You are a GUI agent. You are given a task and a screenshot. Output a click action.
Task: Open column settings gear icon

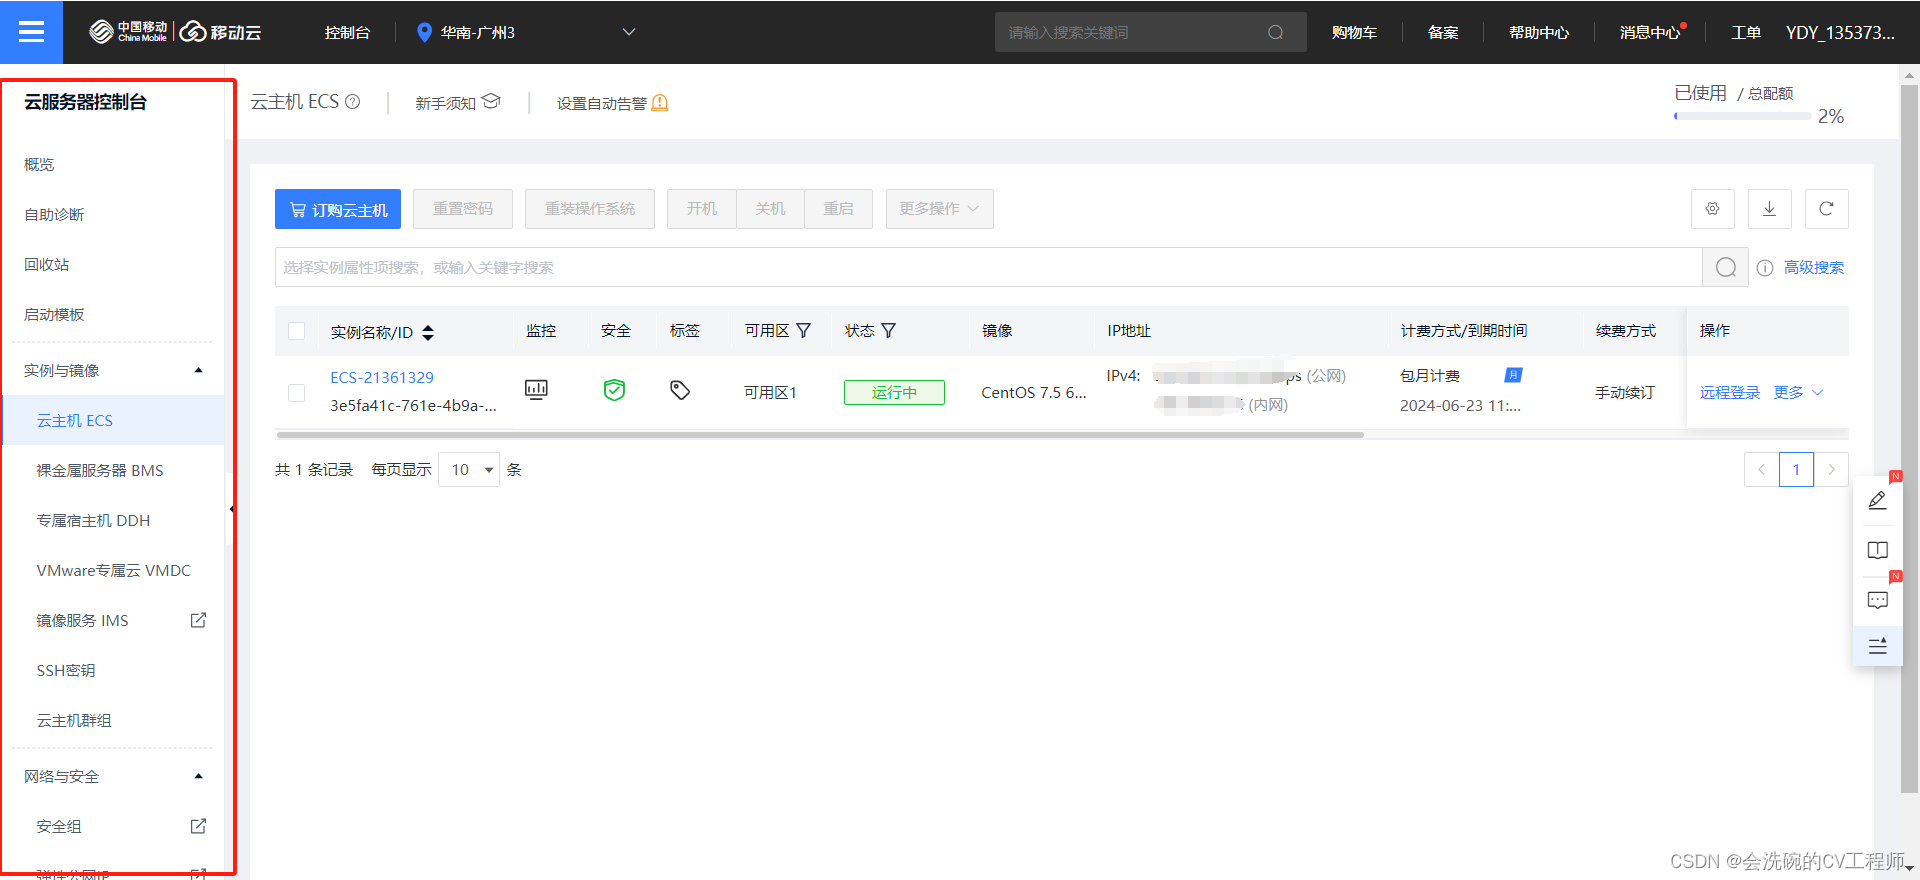pos(1712,209)
